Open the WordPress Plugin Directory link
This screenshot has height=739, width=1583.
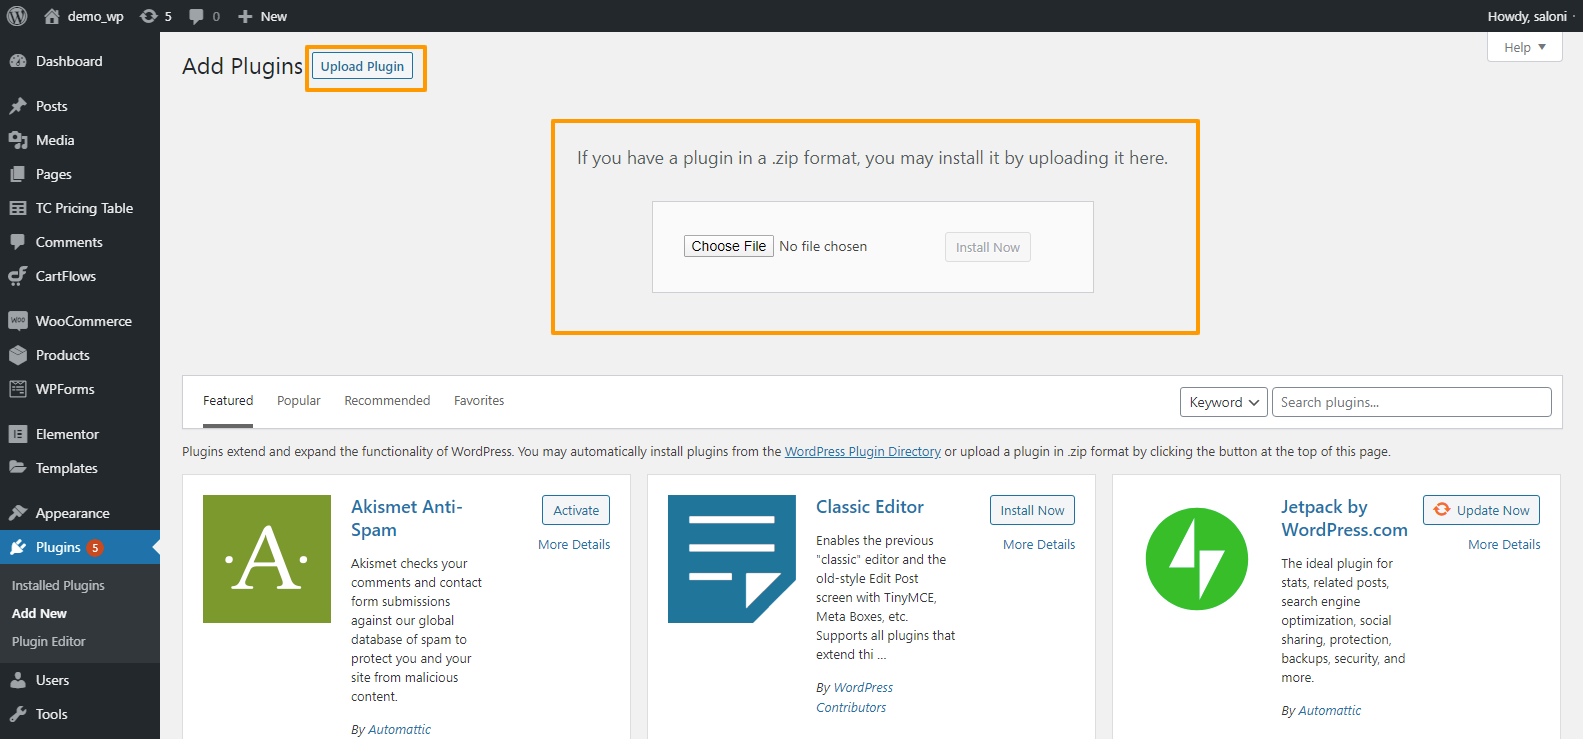(x=862, y=452)
